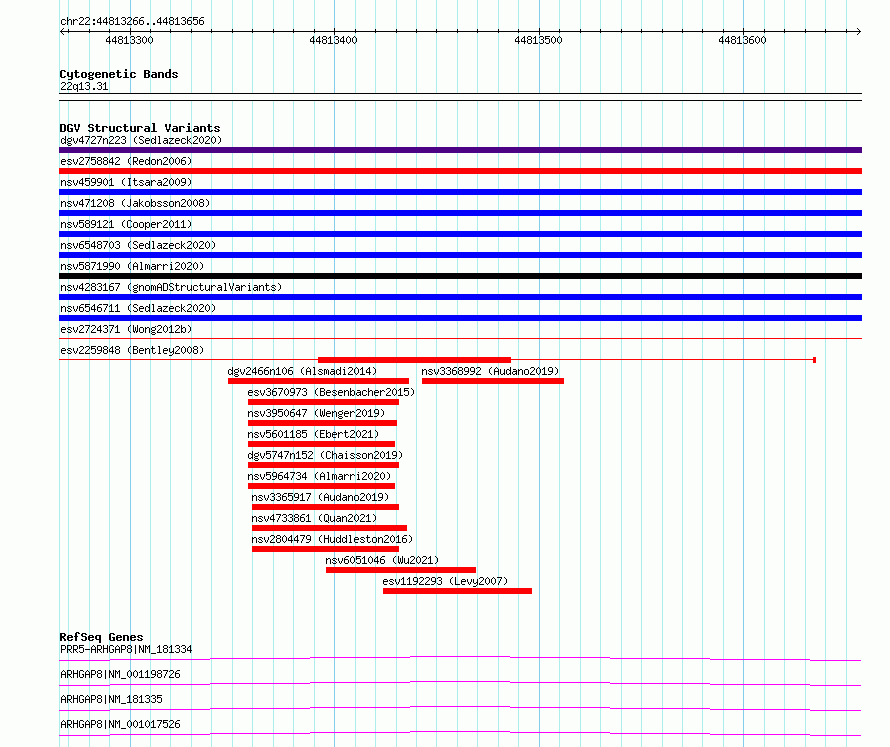890x747 pixels.
Task: Click the red esv2758842 variant bar
Action: click(460, 171)
